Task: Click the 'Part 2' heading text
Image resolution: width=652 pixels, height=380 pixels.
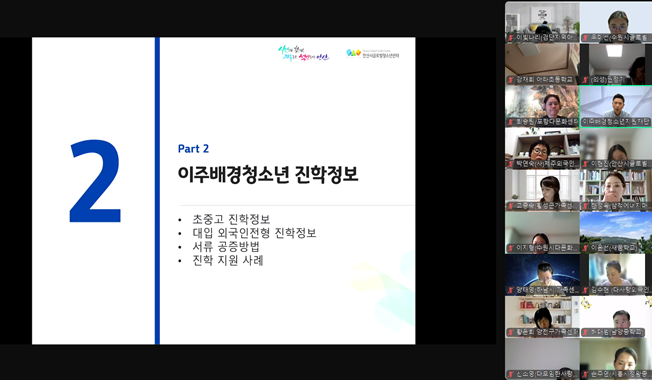Action: pos(193,148)
